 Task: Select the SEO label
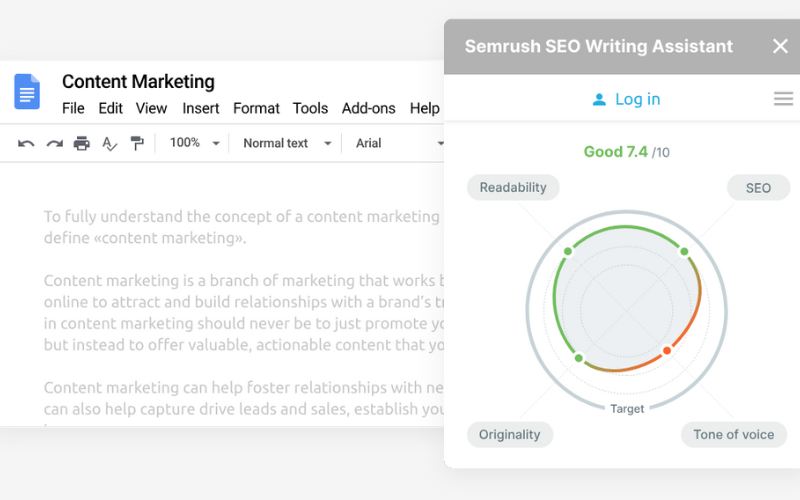pyautogui.click(x=758, y=187)
